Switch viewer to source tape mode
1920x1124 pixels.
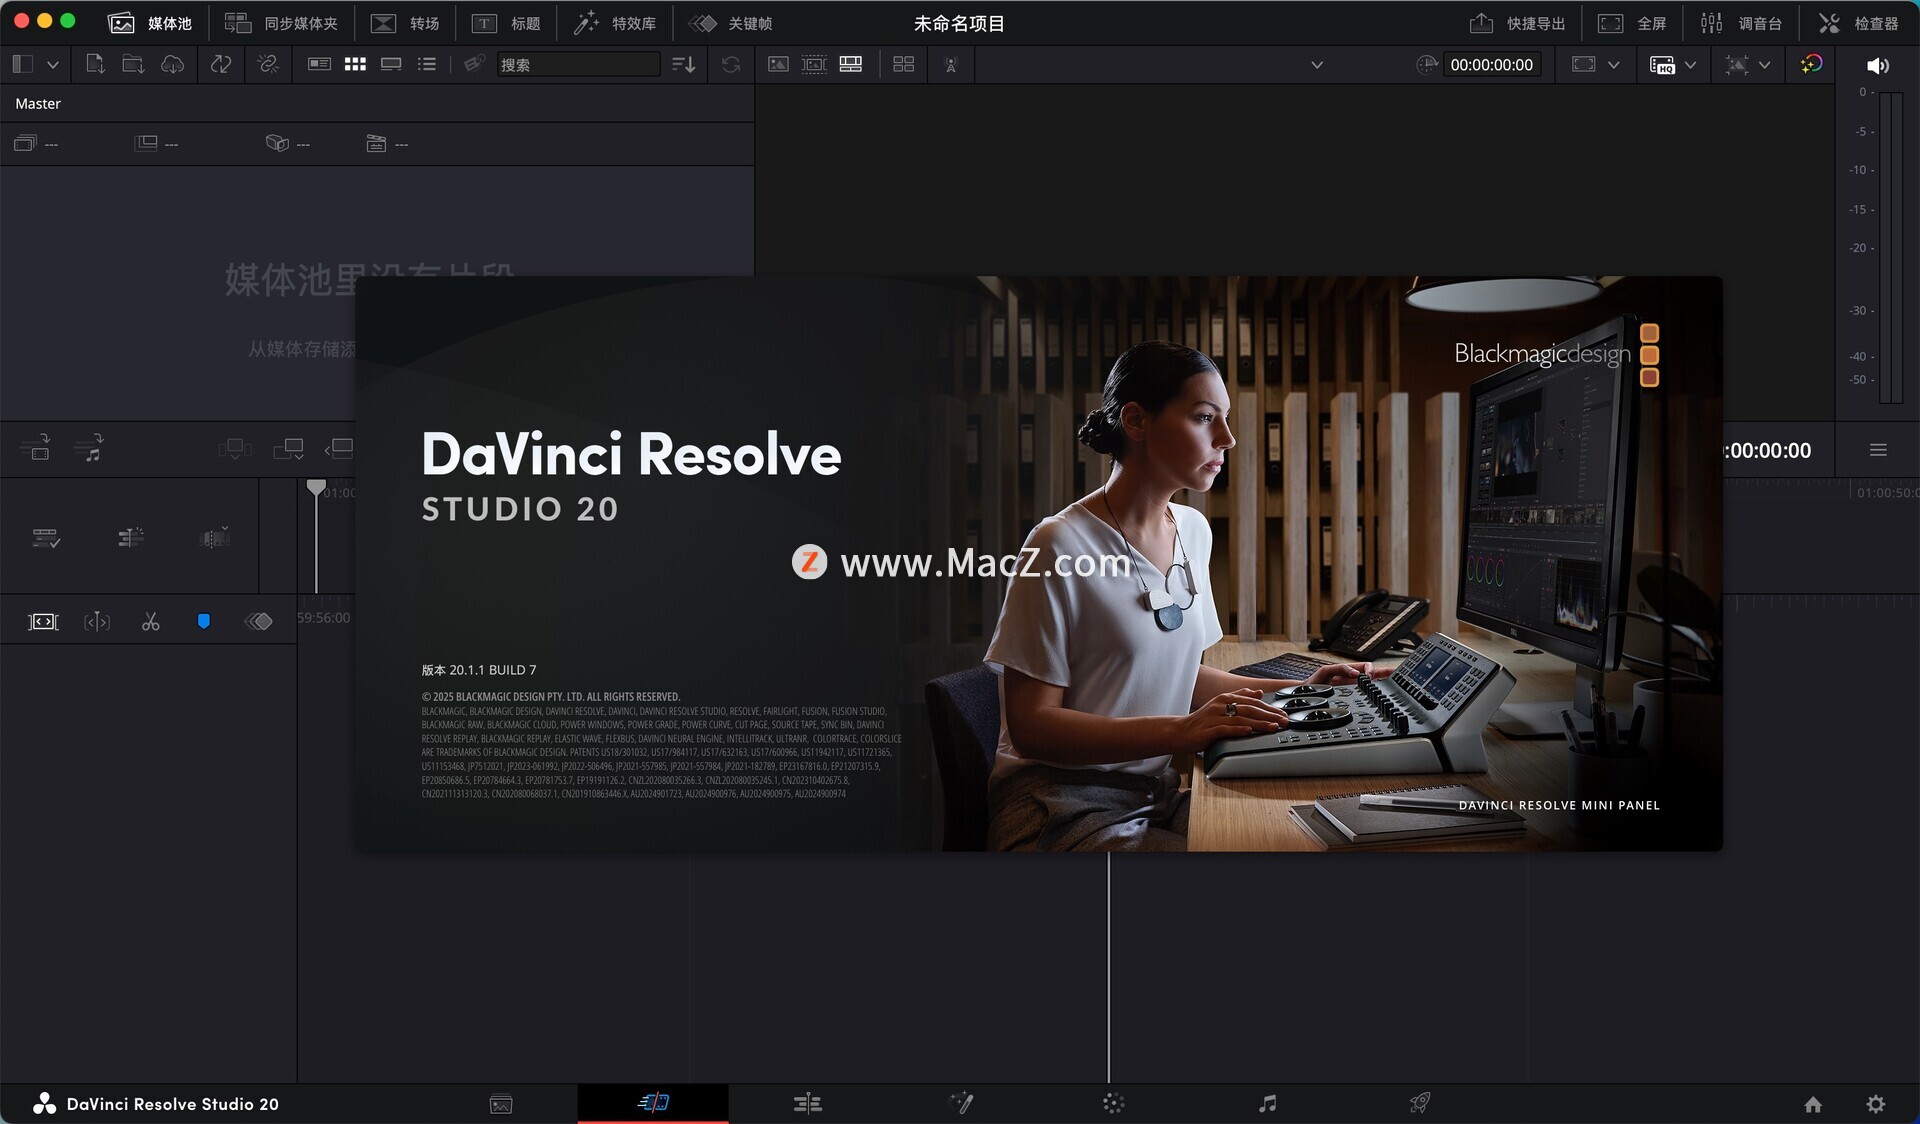point(814,64)
